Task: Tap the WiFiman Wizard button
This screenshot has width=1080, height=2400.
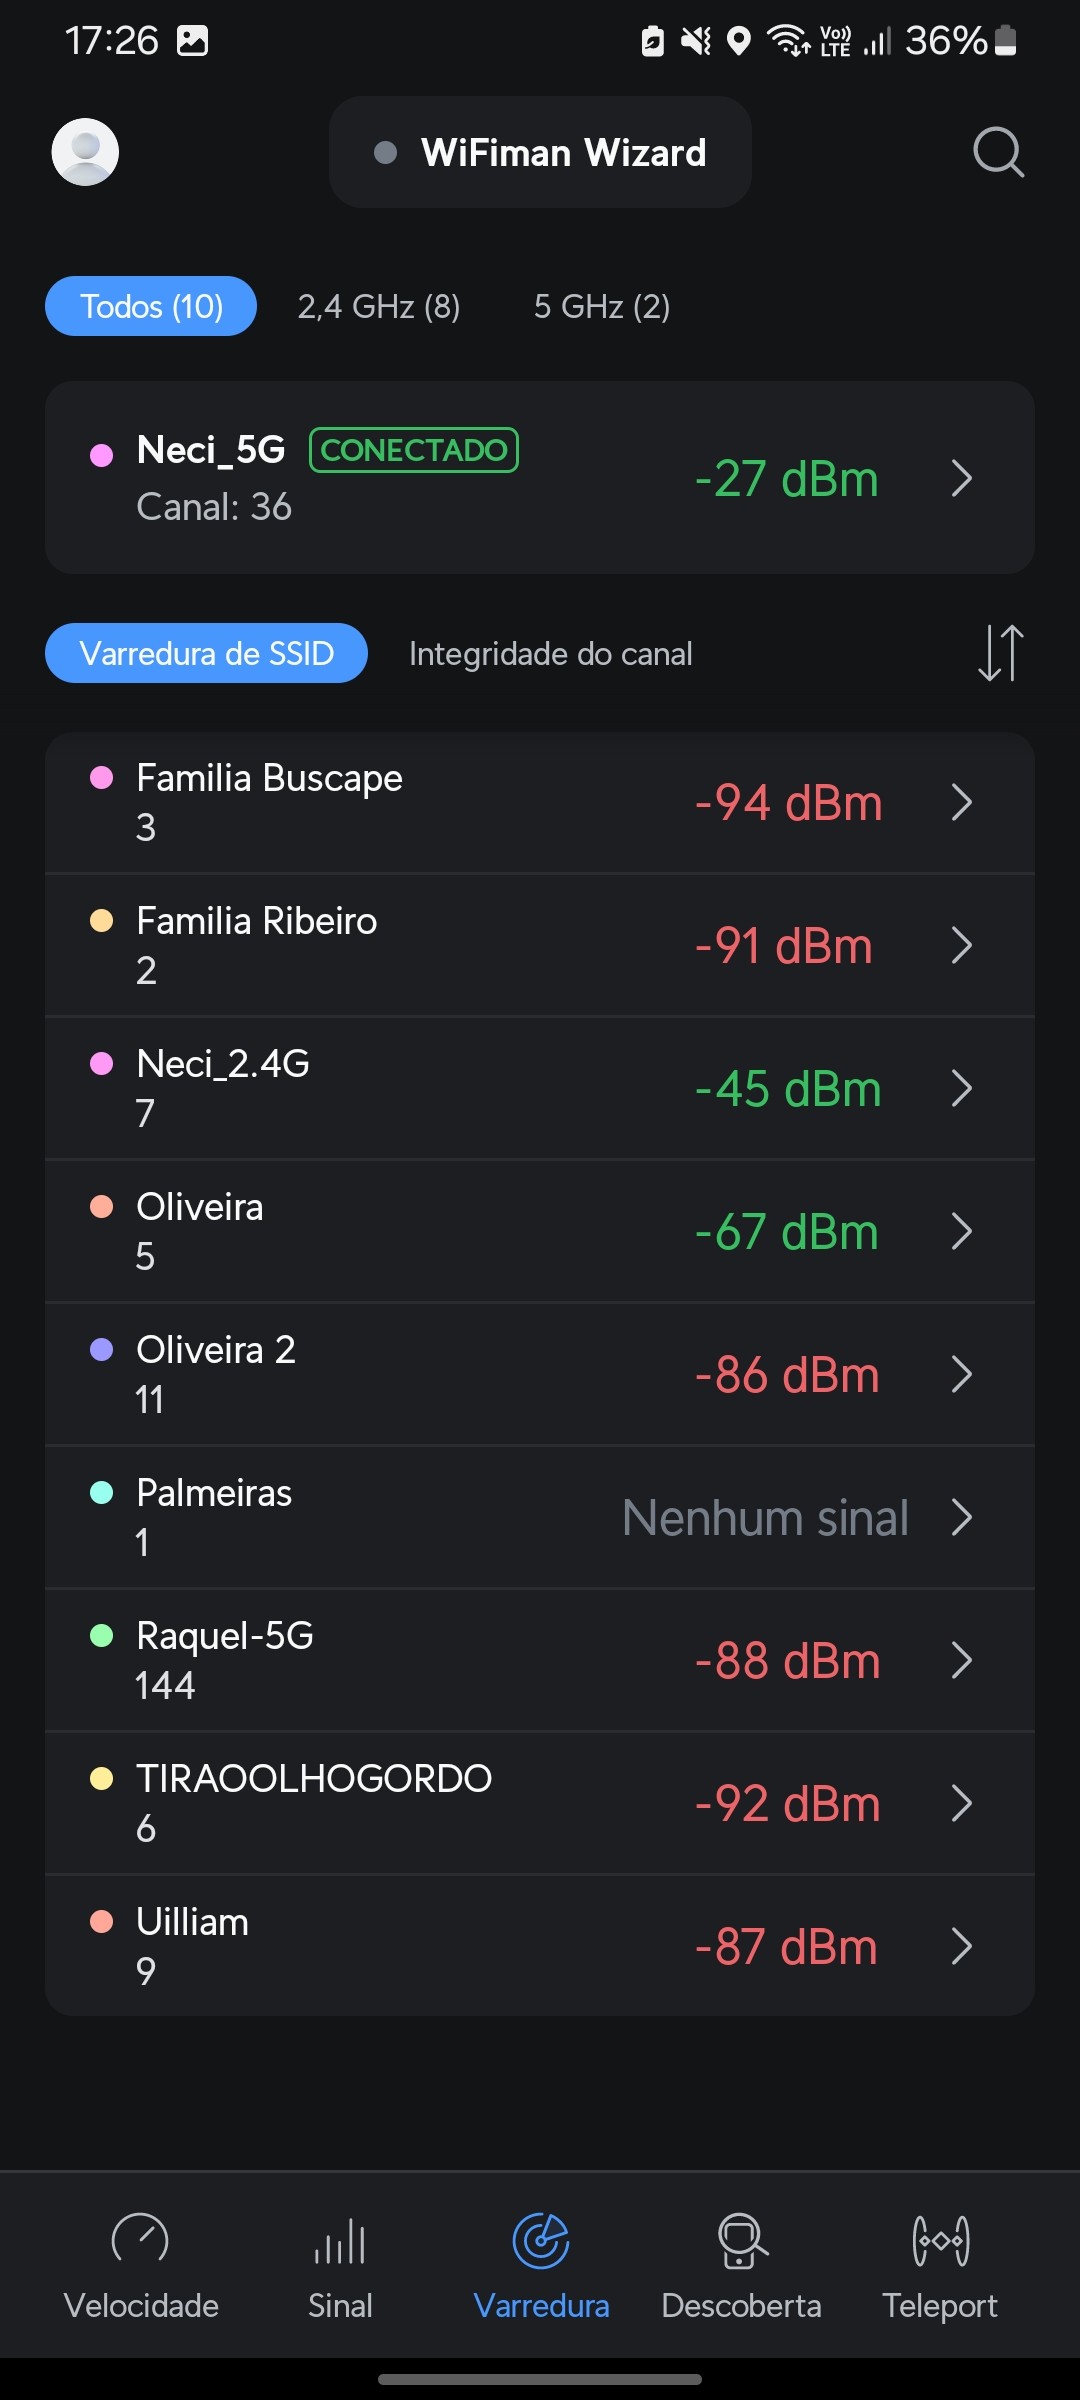Action: 540,152
